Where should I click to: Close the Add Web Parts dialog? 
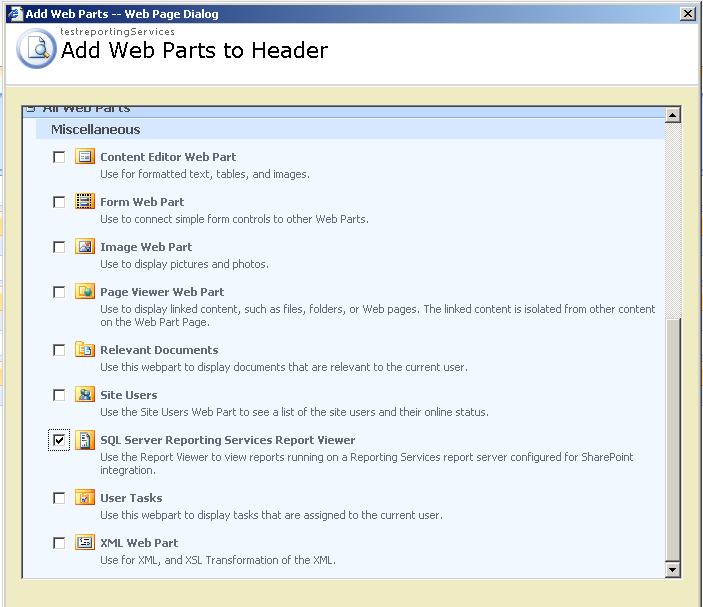pyautogui.click(x=687, y=14)
